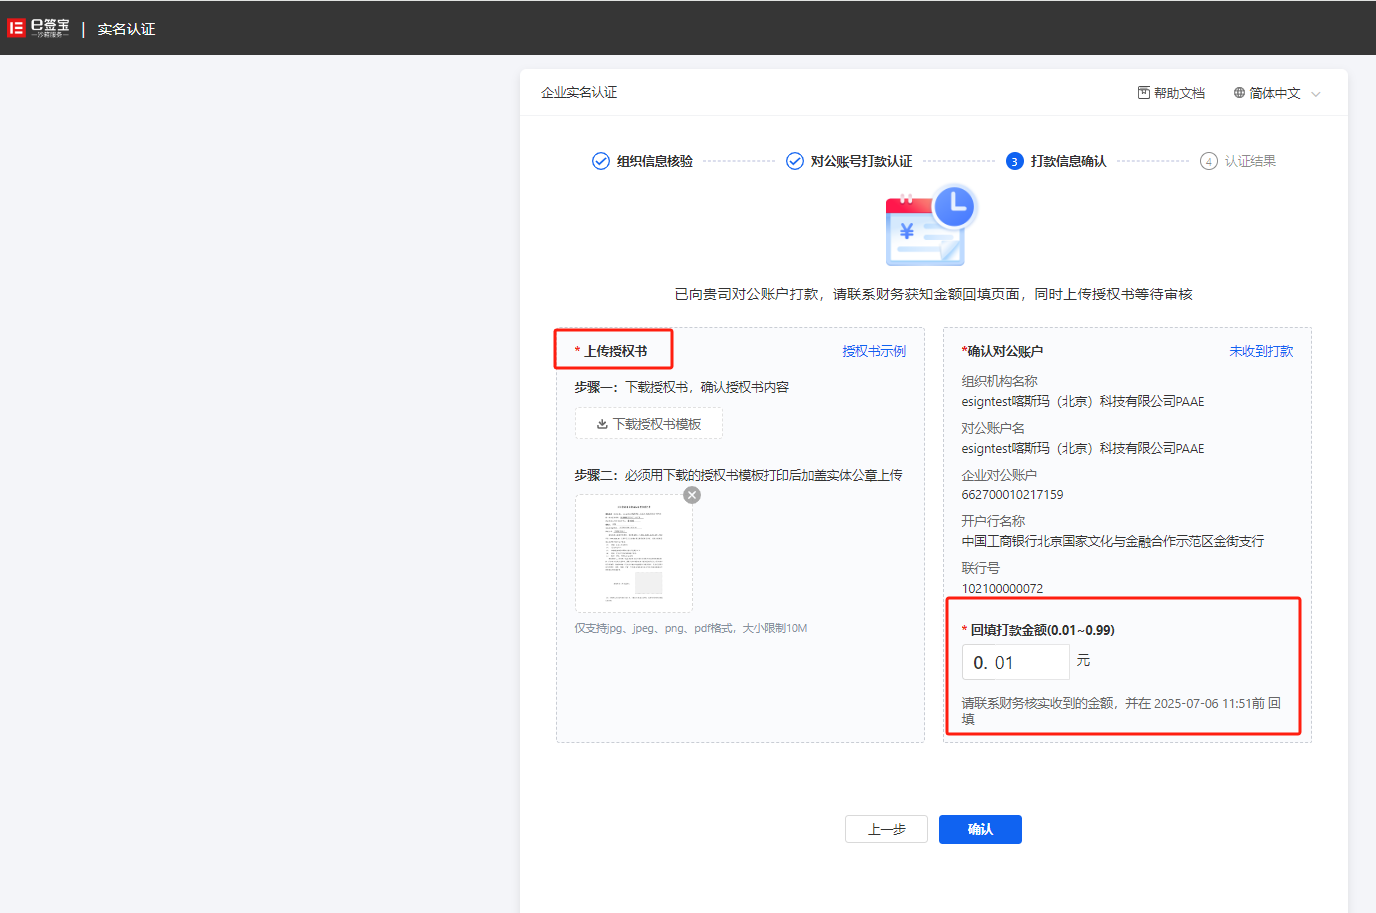The width and height of the screenshot is (1376, 913).
Task: Click the 组织信息核验 completed step checkmark
Action: [x=601, y=161]
